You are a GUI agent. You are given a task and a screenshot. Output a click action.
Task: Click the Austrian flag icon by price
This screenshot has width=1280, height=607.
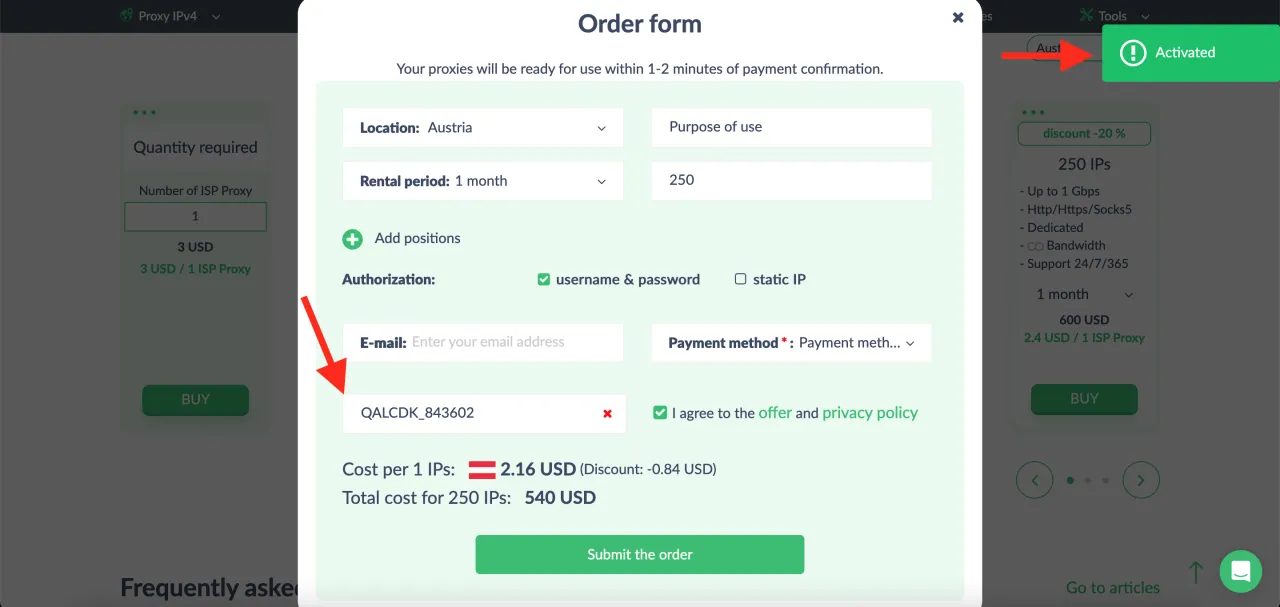pos(483,469)
